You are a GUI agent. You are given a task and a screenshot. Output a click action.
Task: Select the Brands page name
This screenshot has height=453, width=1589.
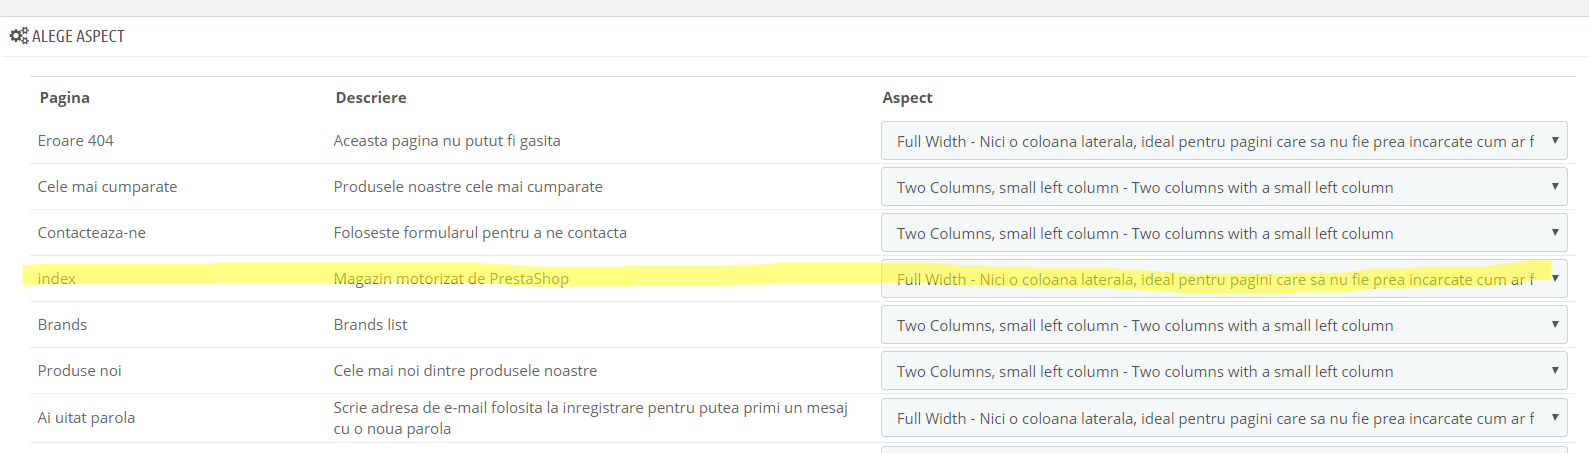coord(62,325)
